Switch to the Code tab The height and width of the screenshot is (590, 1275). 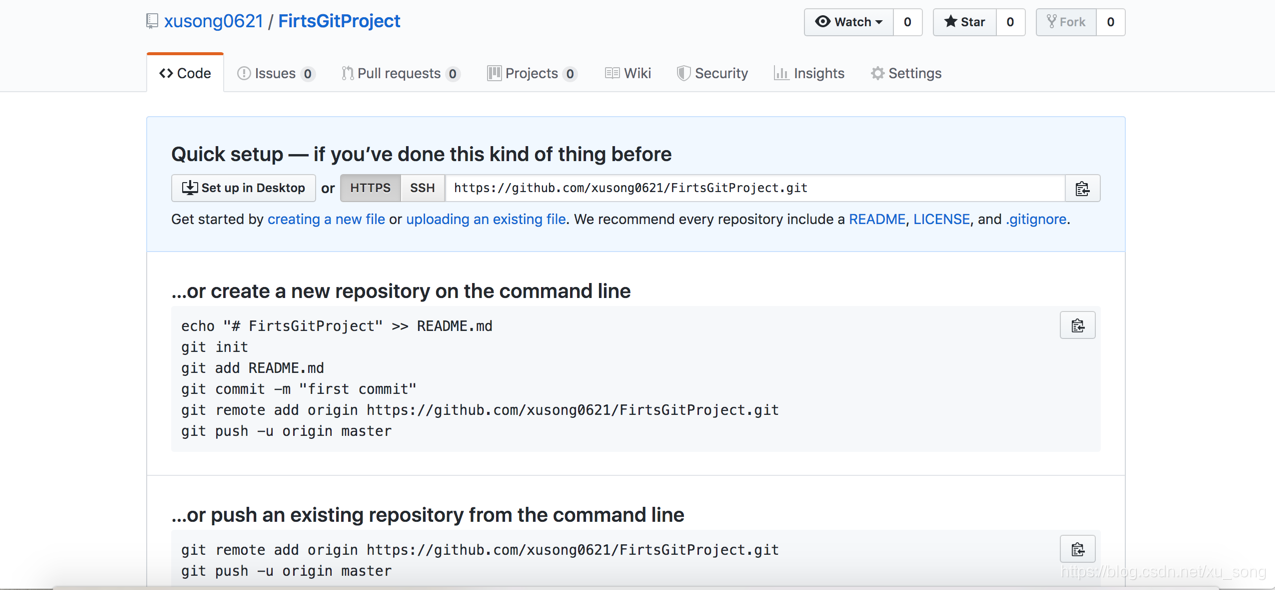tap(185, 73)
